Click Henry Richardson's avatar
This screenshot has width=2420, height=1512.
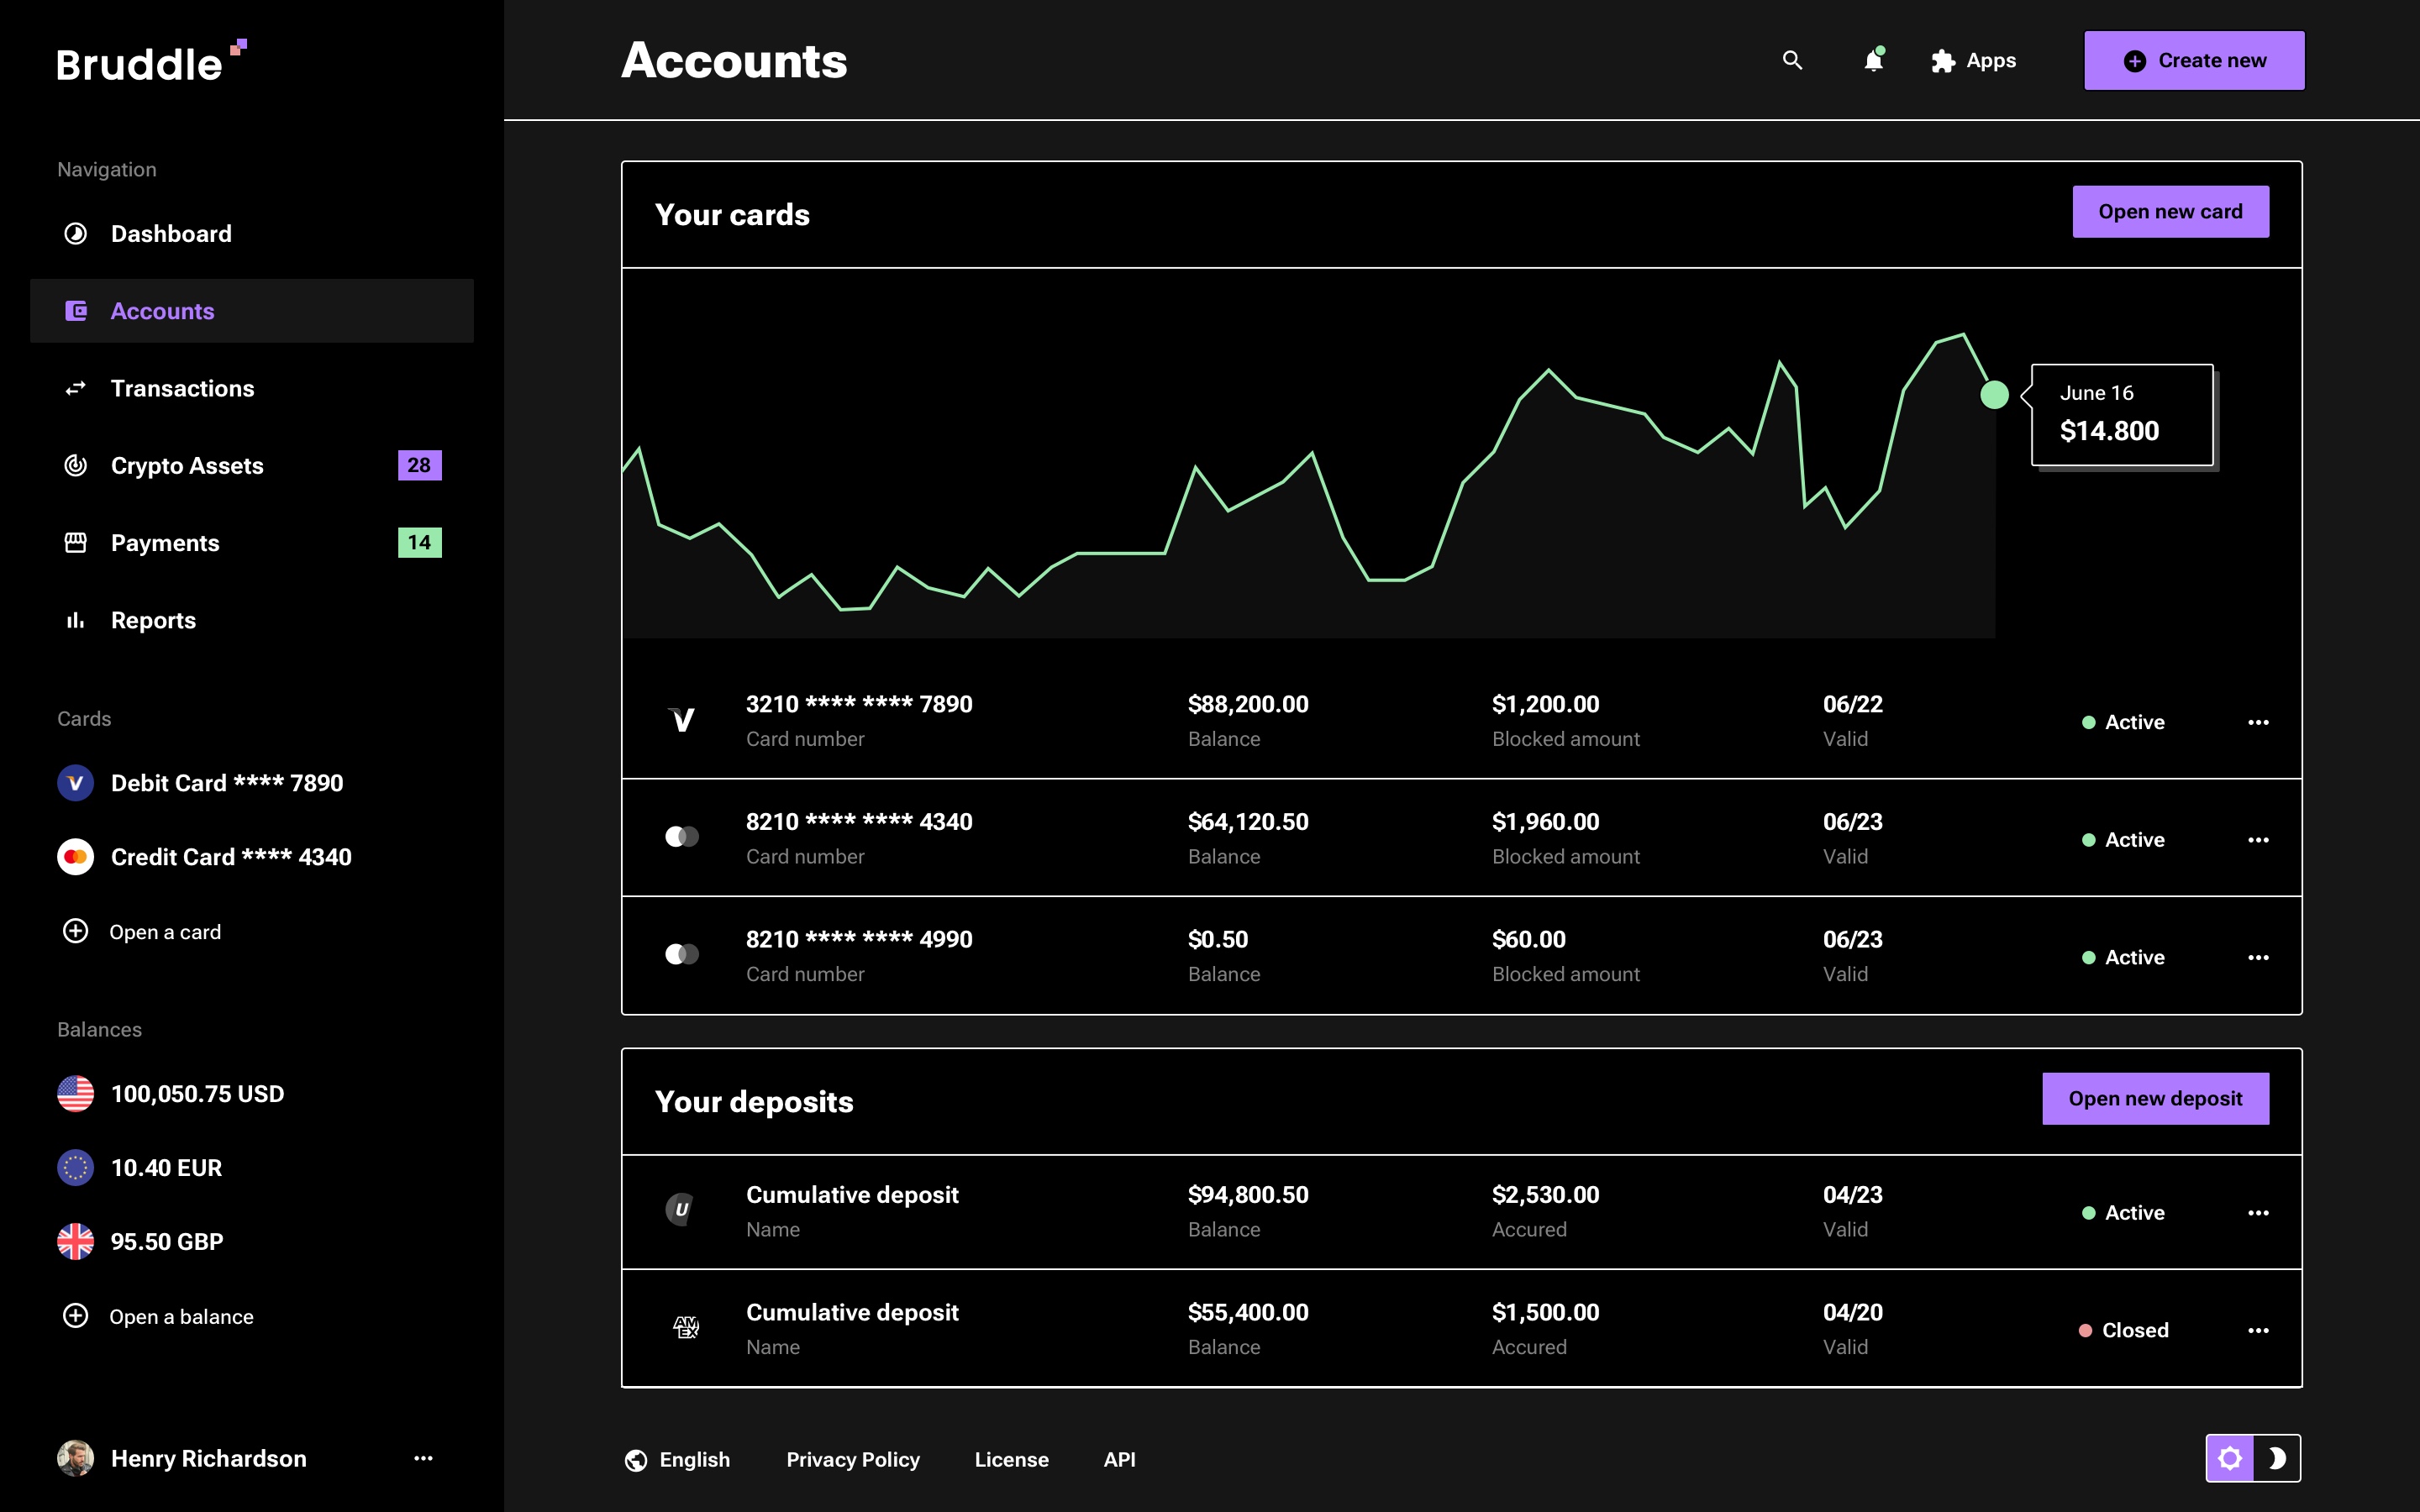click(75, 1458)
